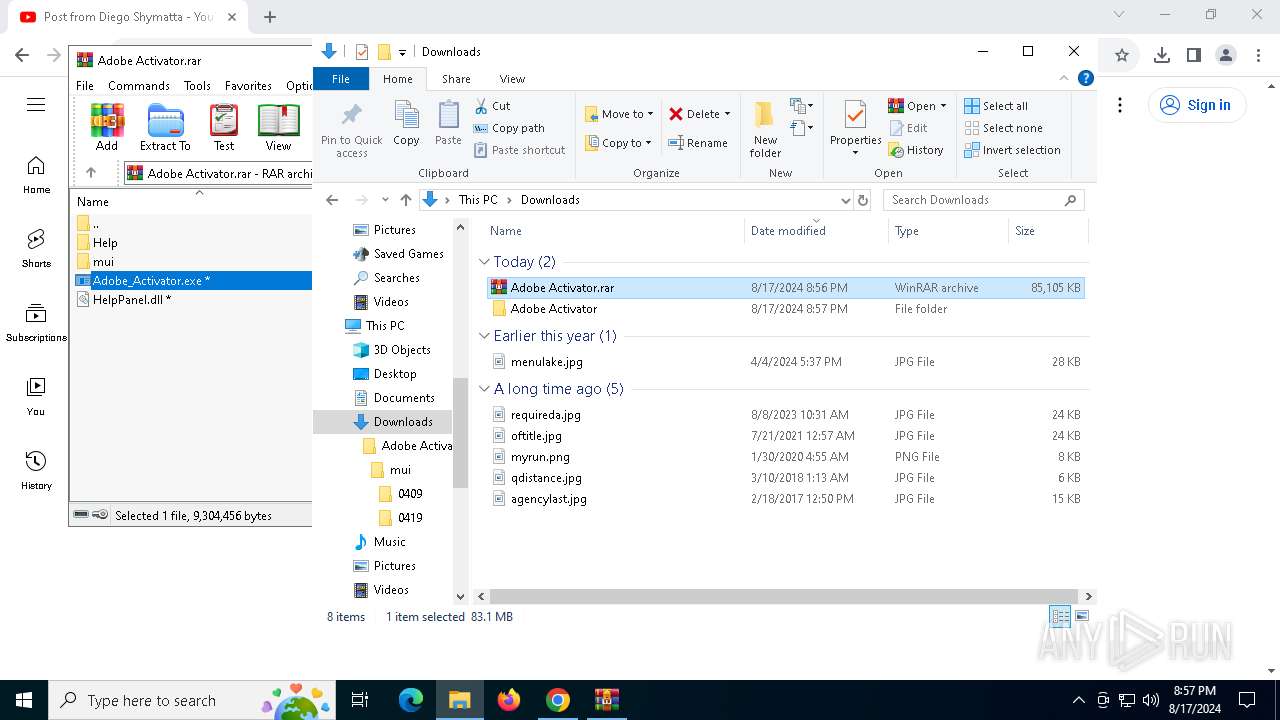Minimize the ribbon chevron
Screen dimensions: 1280x720
(1064, 78)
